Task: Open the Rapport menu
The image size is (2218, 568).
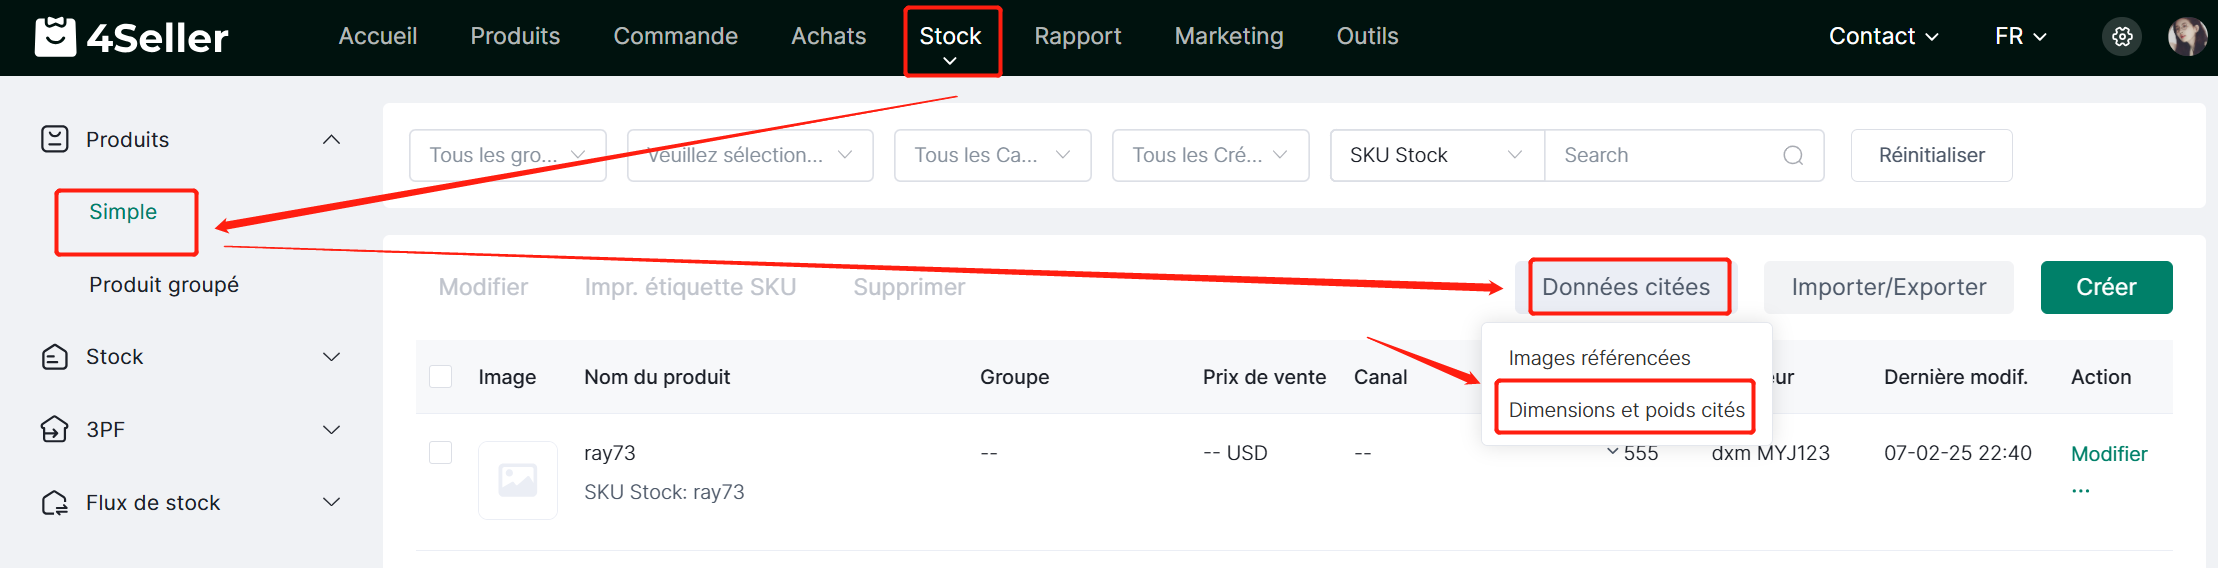Action: pos(1077,36)
